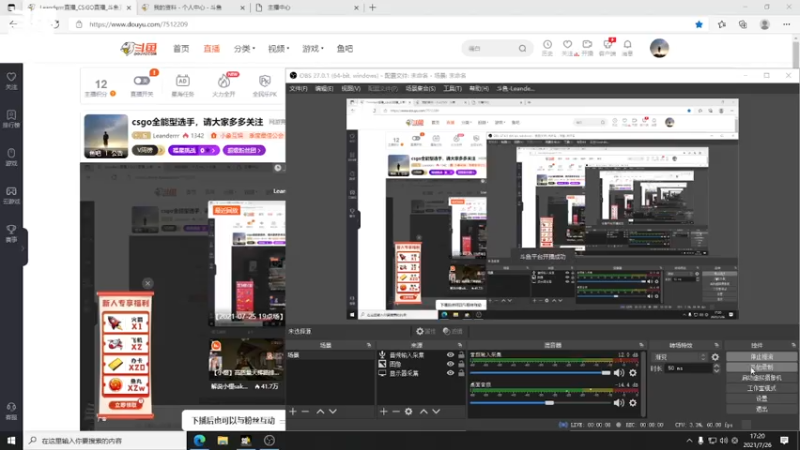Image resolution: width=800 pixels, height=450 pixels.
Task: Click the browser address bar URL
Action: pos(138,24)
